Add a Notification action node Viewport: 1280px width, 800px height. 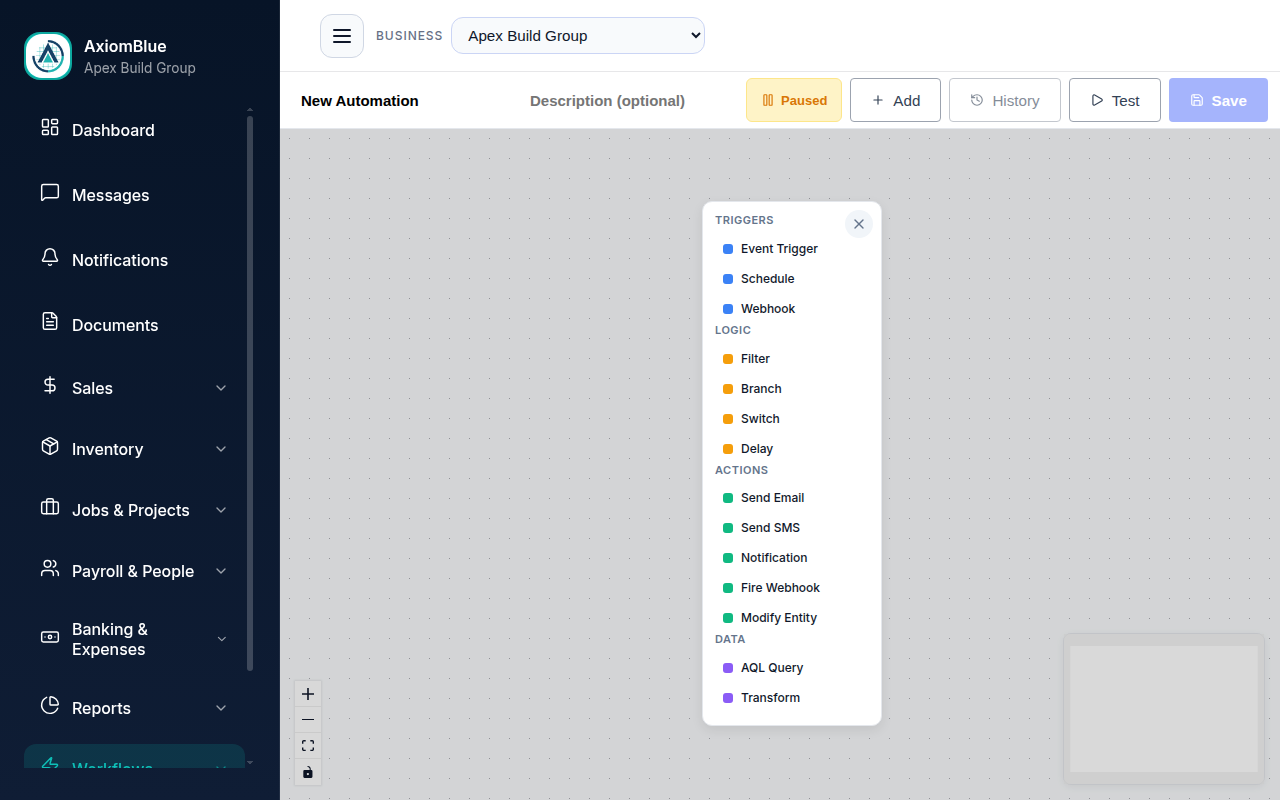tap(792, 558)
